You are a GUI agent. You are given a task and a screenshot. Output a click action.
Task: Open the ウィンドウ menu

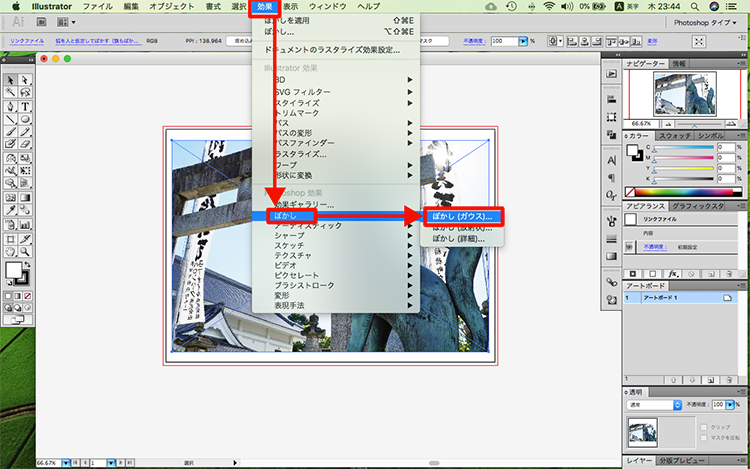326,7
